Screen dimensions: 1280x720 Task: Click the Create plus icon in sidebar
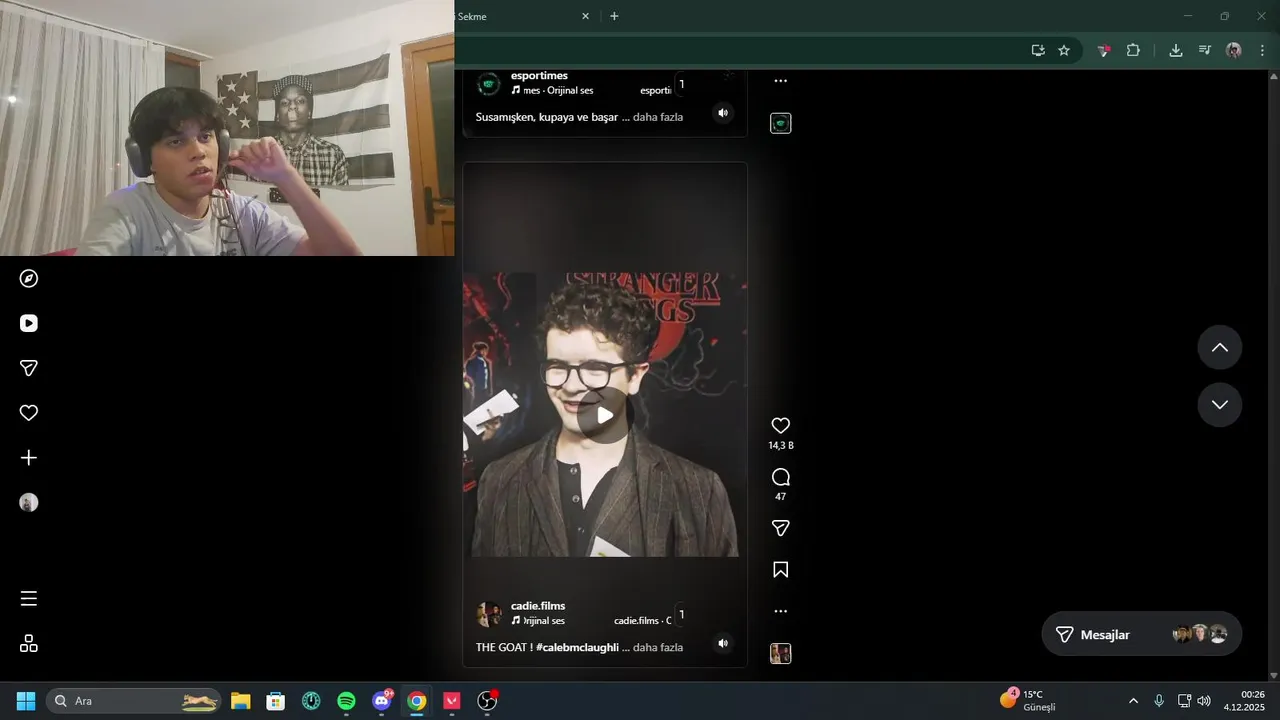click(x=29, y=458)
